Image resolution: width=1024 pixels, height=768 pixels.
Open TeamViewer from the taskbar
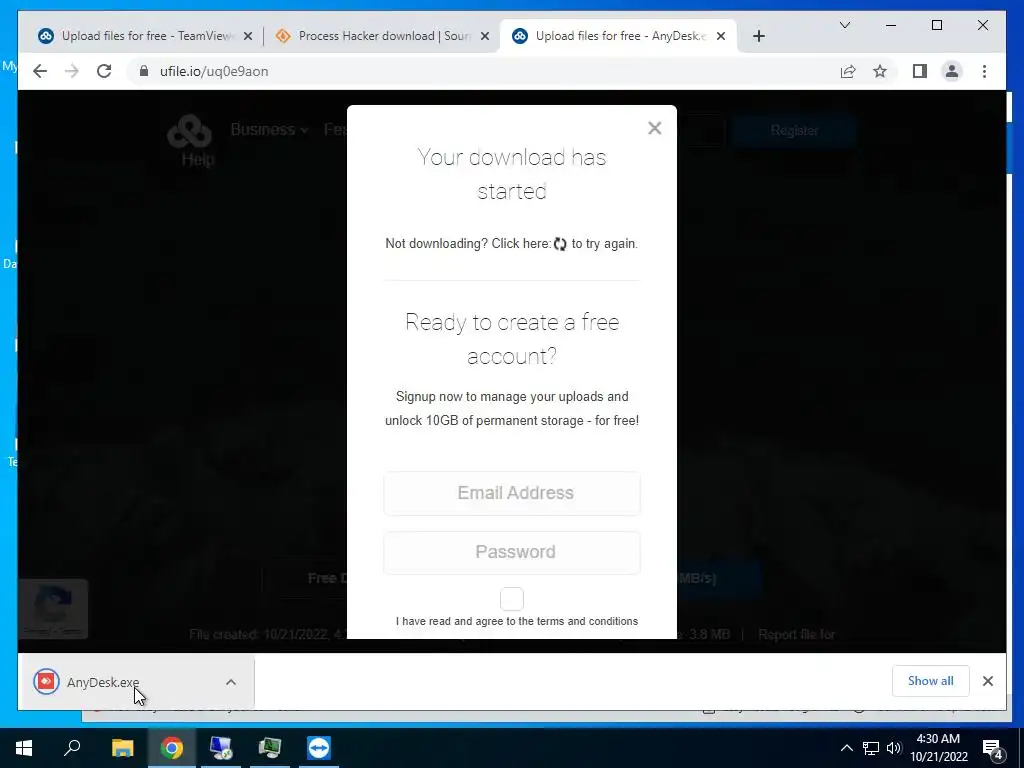click(319, 748)
